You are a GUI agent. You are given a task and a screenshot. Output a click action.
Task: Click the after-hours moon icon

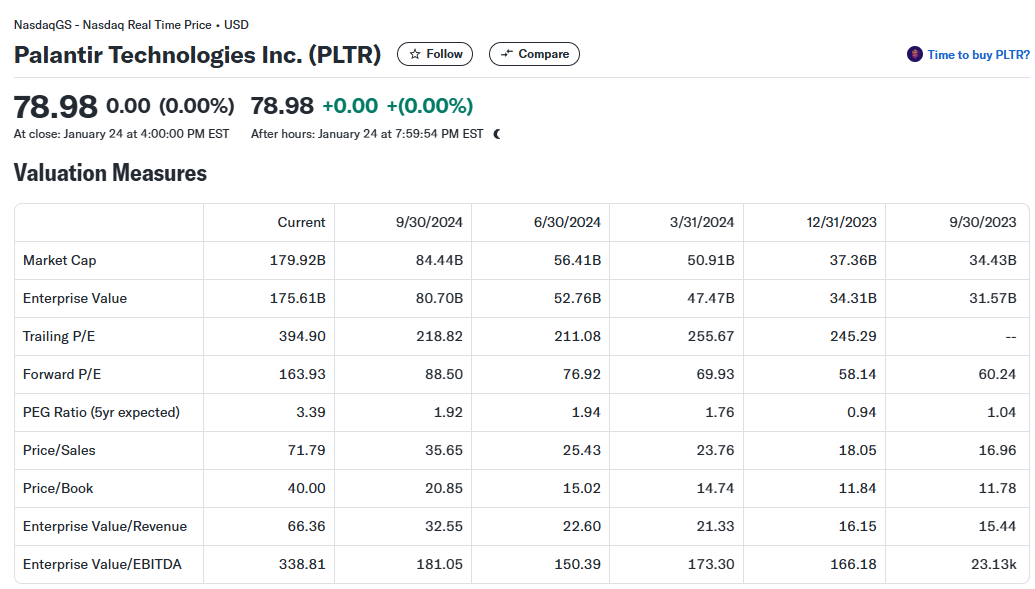pyautogui.click(x=497, y=134)
